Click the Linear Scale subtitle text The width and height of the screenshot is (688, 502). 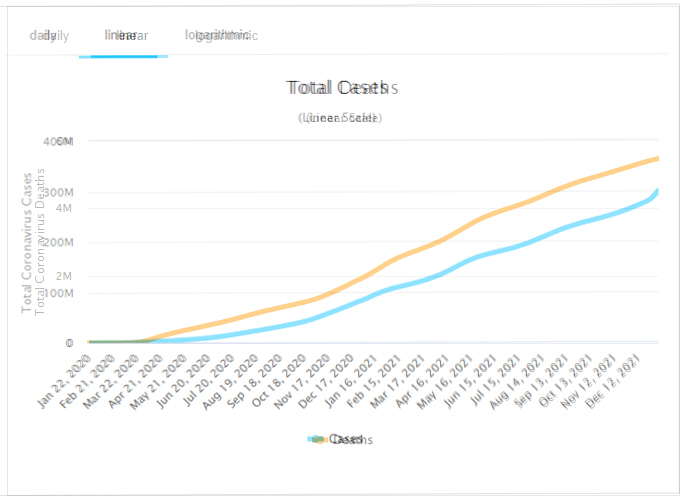(x=339, y=118)
